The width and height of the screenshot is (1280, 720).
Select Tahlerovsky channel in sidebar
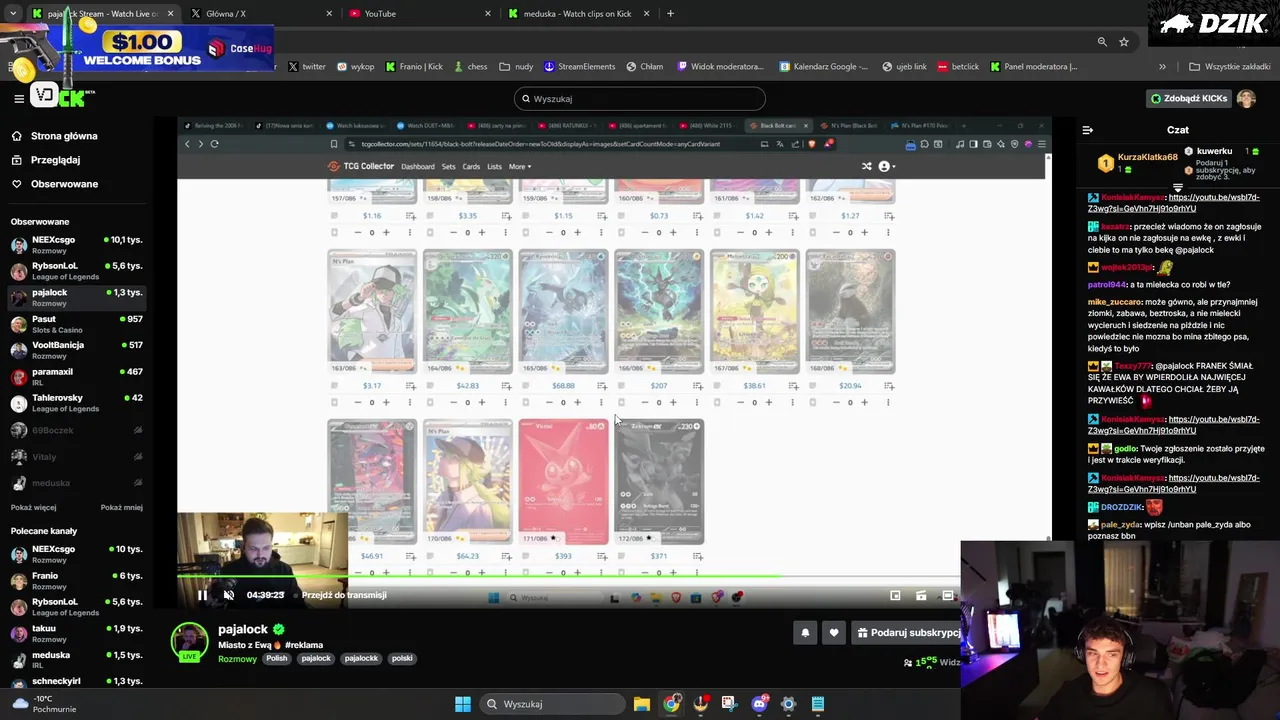tap(76, 403)
